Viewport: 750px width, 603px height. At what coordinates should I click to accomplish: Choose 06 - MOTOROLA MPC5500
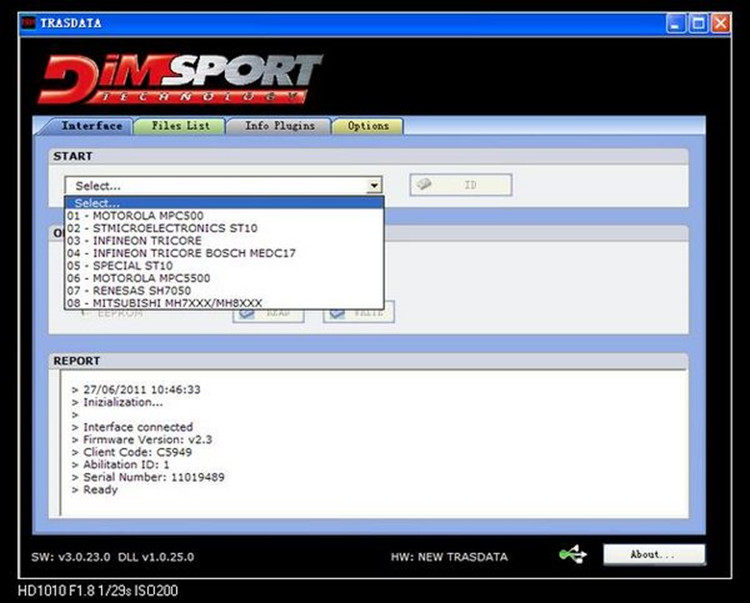pos(224,278)
